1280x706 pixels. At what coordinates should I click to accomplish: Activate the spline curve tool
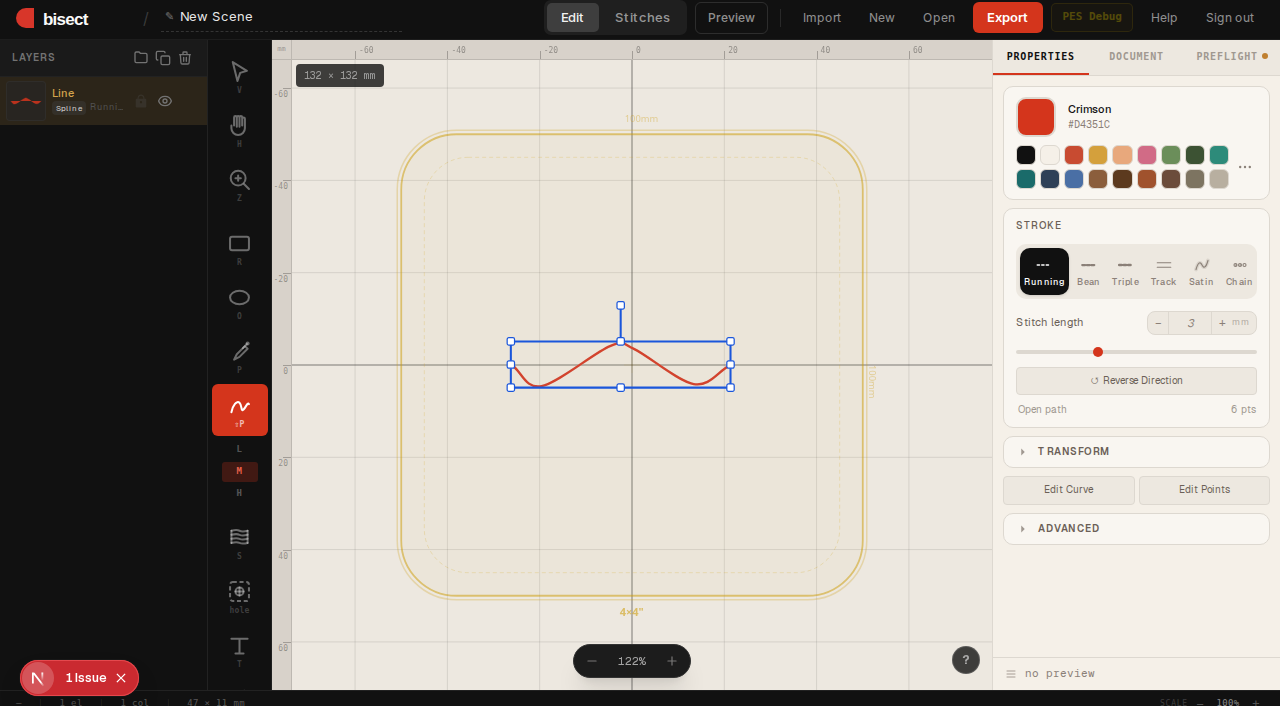[x=239, y=410]
